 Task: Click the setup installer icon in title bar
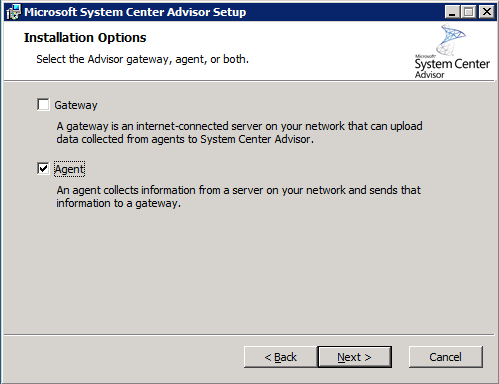[x=13, y=12]
